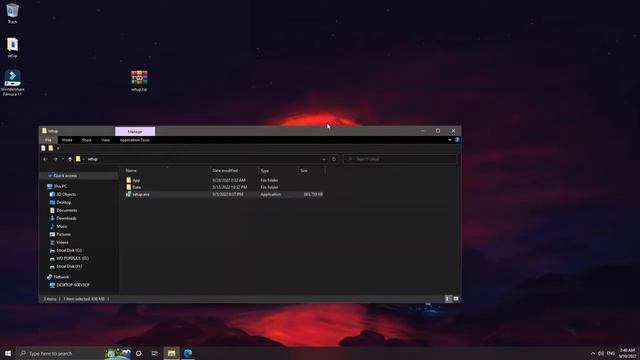
Task: Select Quick access in navigation pane
Action: (65, 176)
